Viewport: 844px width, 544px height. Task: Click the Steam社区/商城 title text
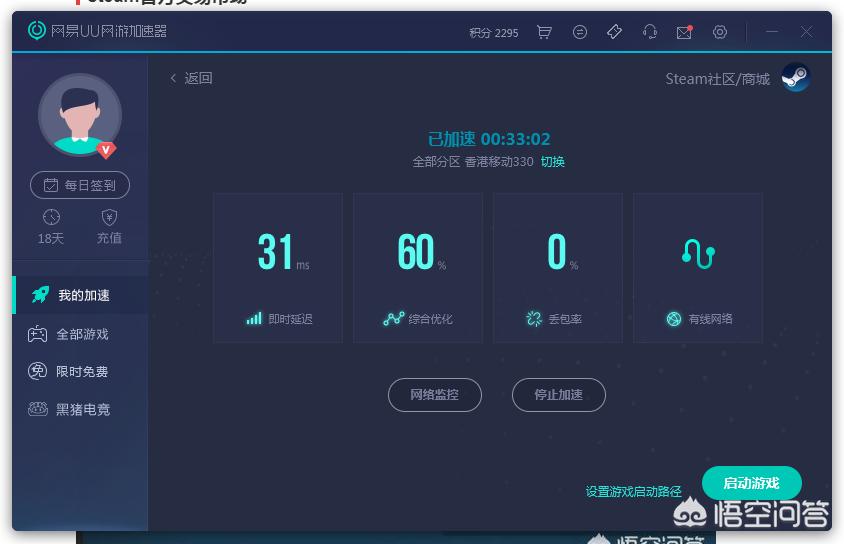718,79
